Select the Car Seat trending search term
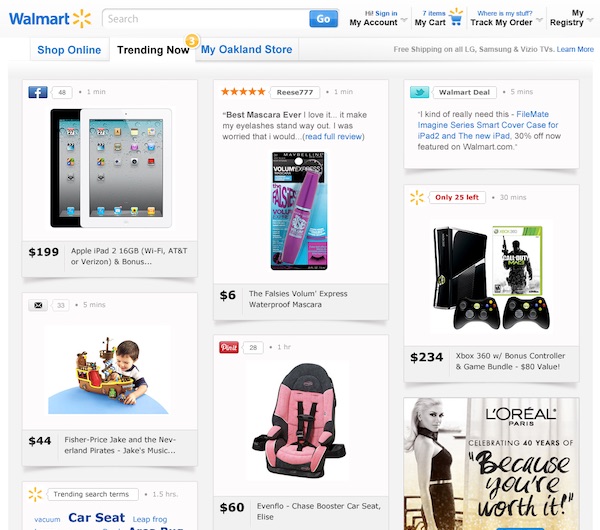The height and width of the screenshot is (530, 600). click(x=96, y=517)
